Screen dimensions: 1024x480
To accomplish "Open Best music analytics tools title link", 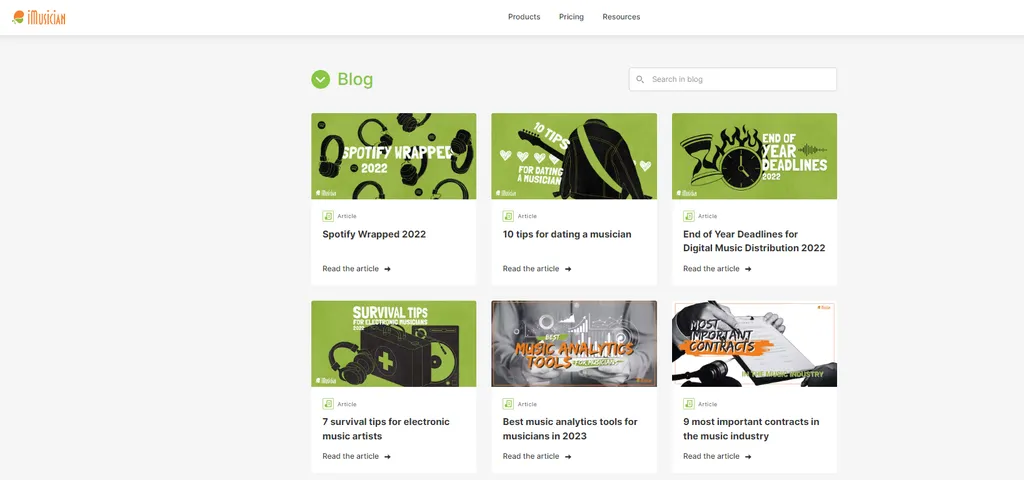I will pos(570,429).
